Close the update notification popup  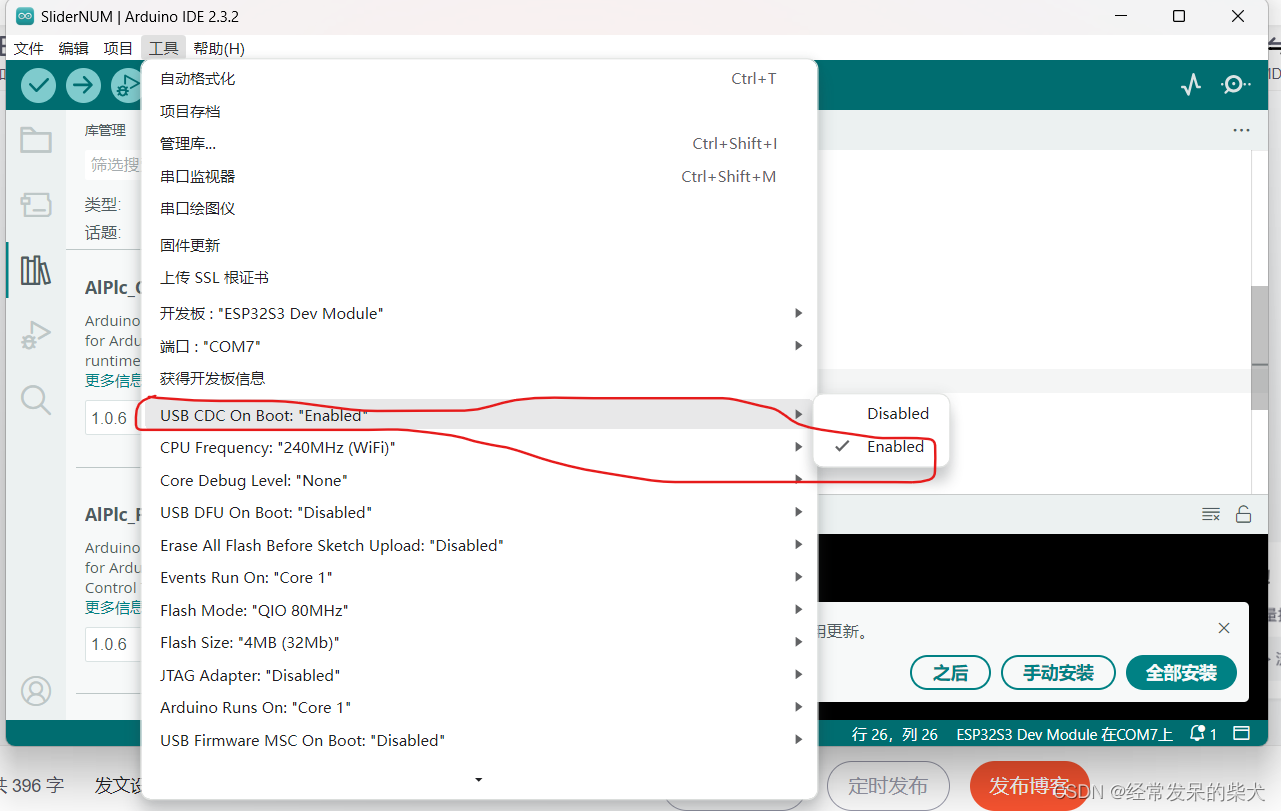pos(1224,628)
